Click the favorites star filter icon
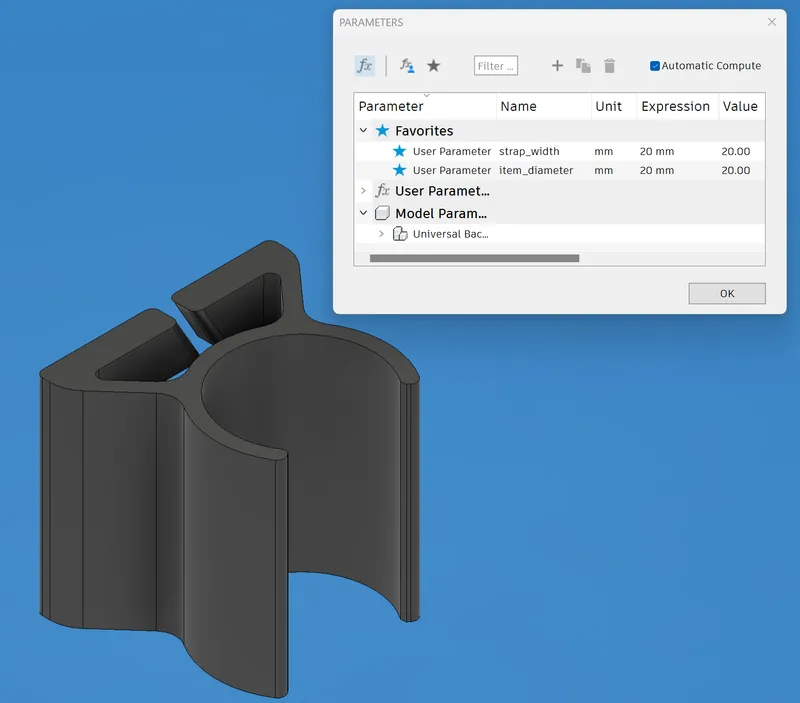 (x=433, y=66)
